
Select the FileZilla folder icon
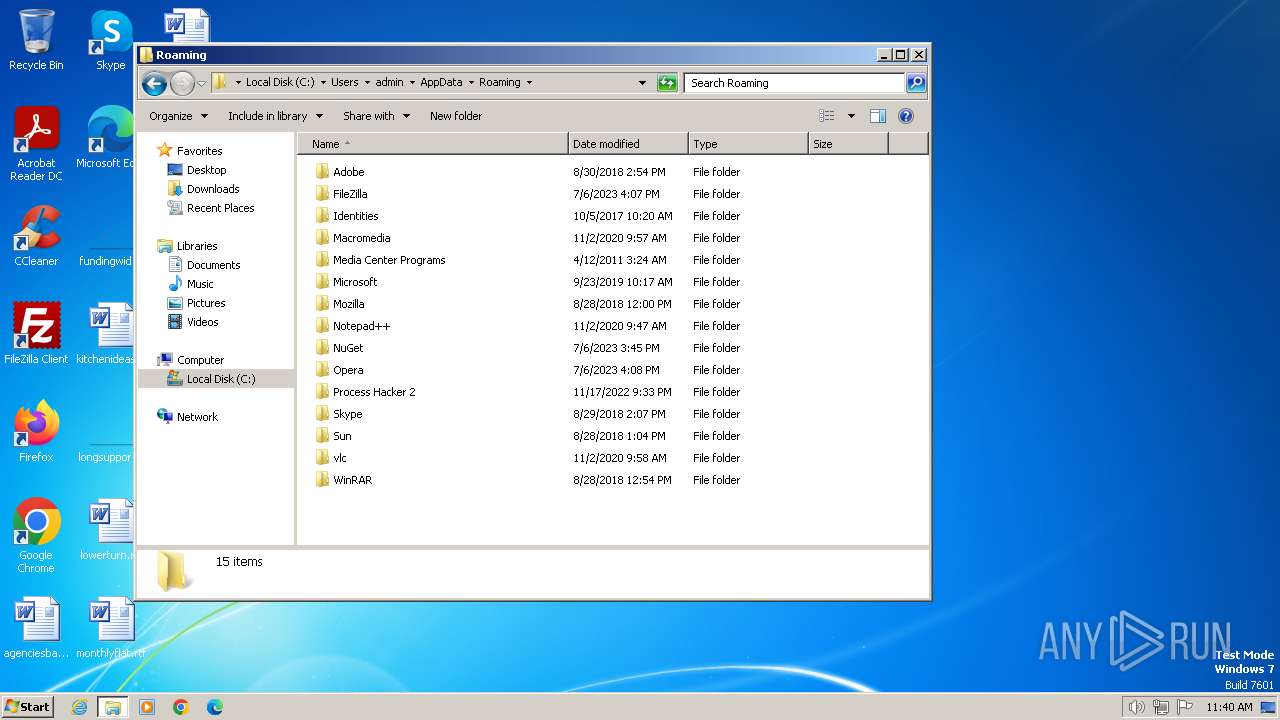(322, 194)
